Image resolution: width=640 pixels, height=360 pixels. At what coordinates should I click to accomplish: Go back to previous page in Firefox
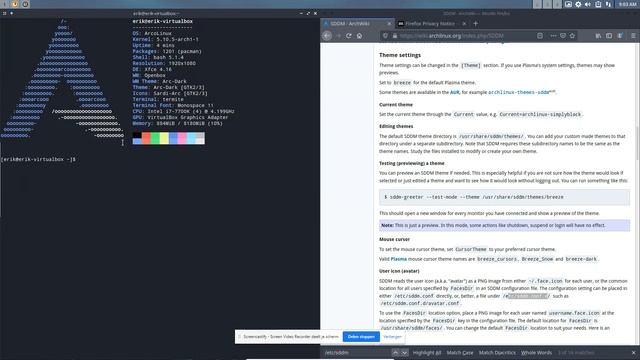[327, 36]
